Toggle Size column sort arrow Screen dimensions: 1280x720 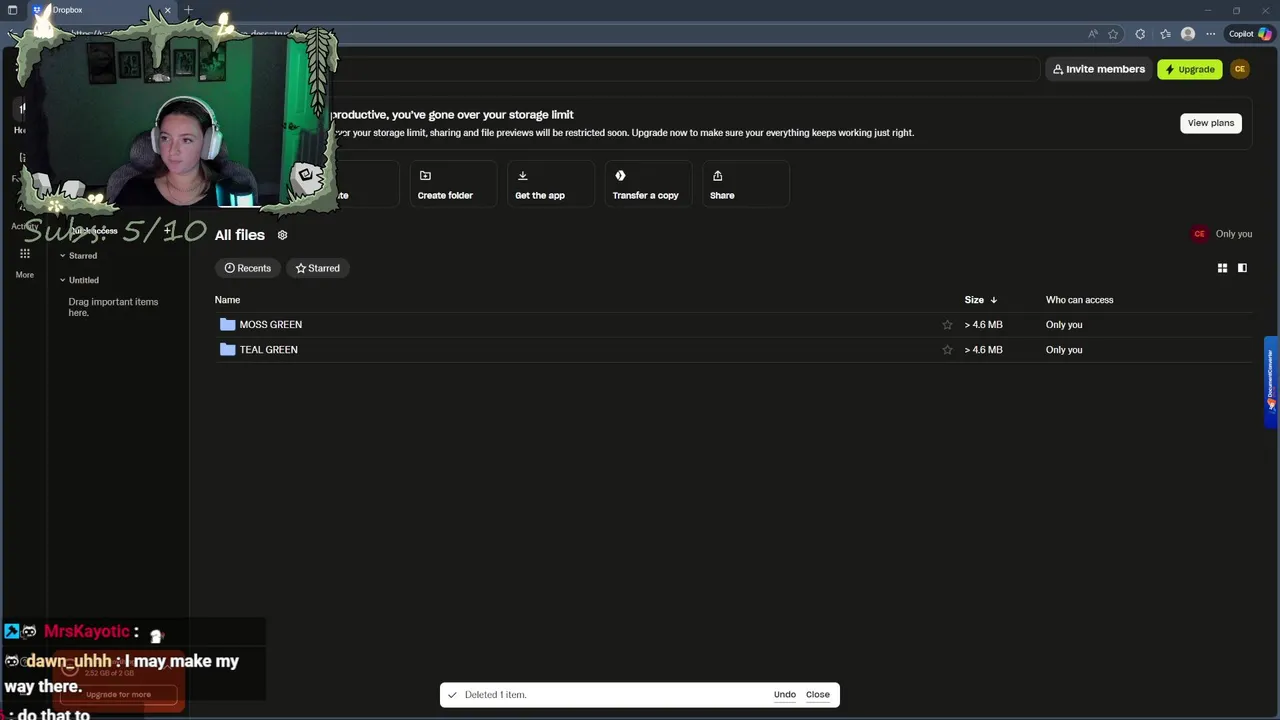pos(993,300)
